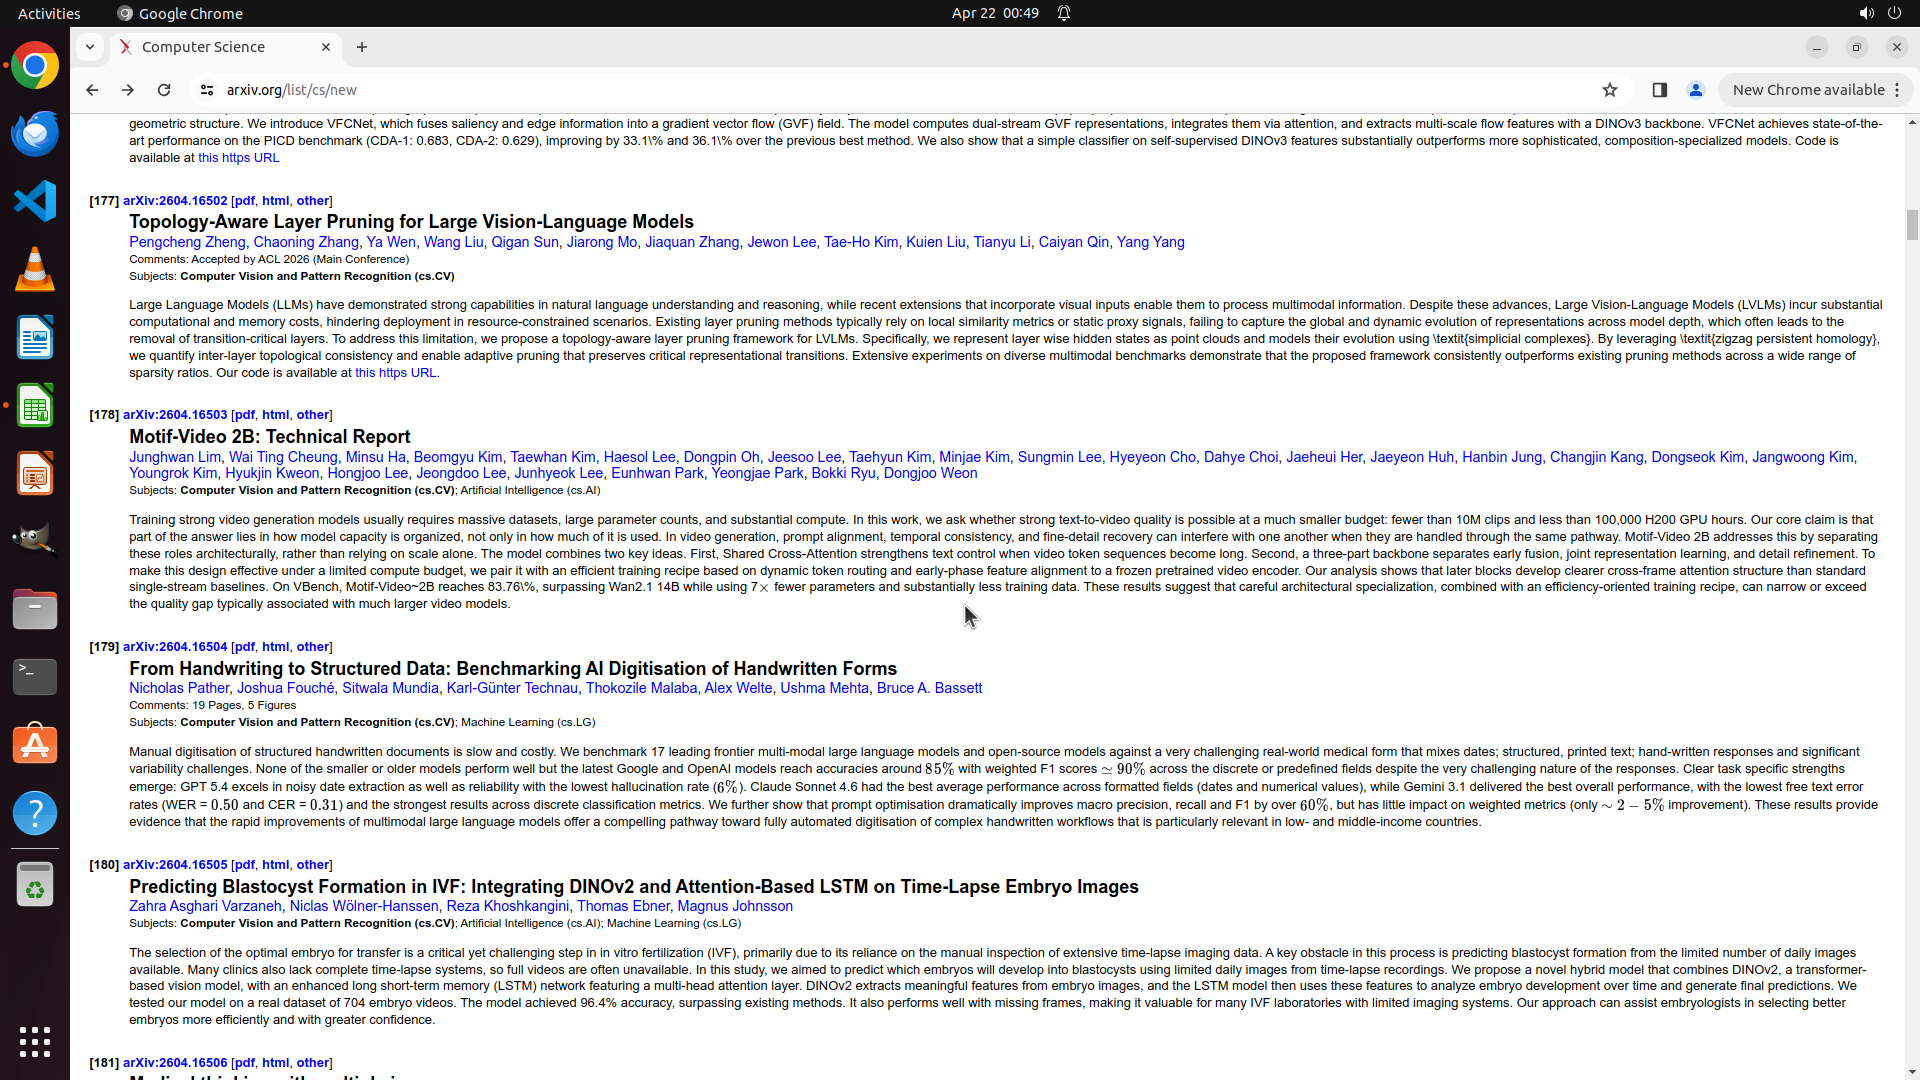Bookmark this page with star icon
The height and width of the screenshot is (1080, 1920).
point(1610,90)
